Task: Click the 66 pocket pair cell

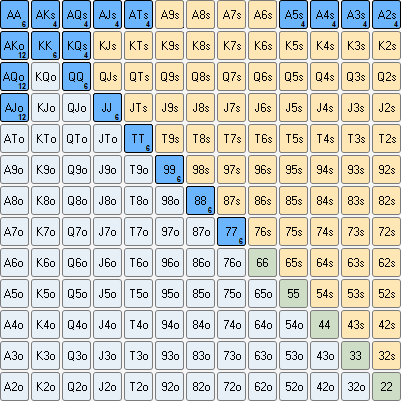Action: [262, 263]
